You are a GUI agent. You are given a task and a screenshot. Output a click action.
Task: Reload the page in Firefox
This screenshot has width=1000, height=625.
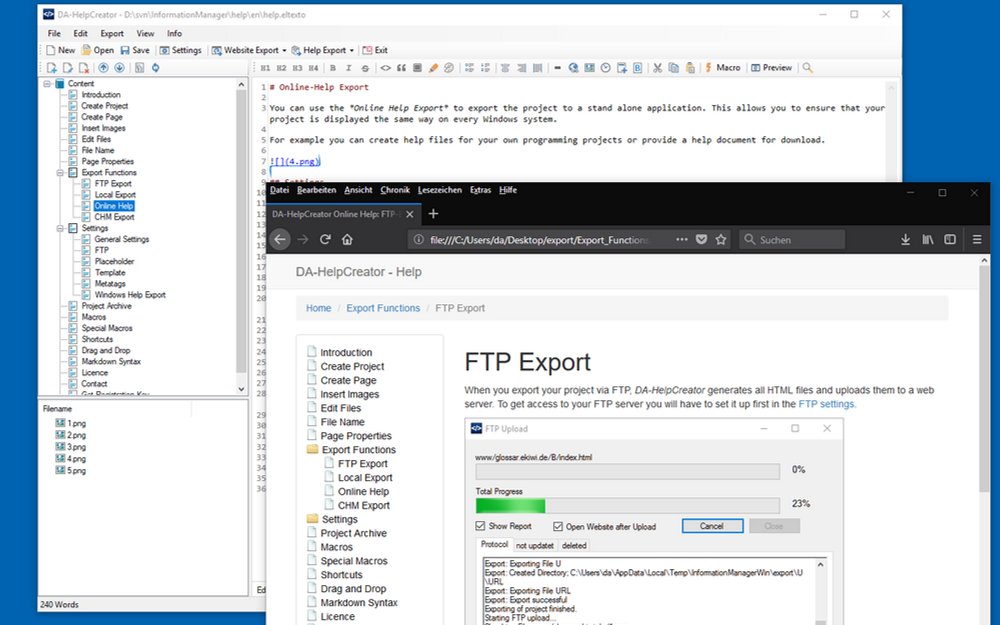[x=325, y=240]
